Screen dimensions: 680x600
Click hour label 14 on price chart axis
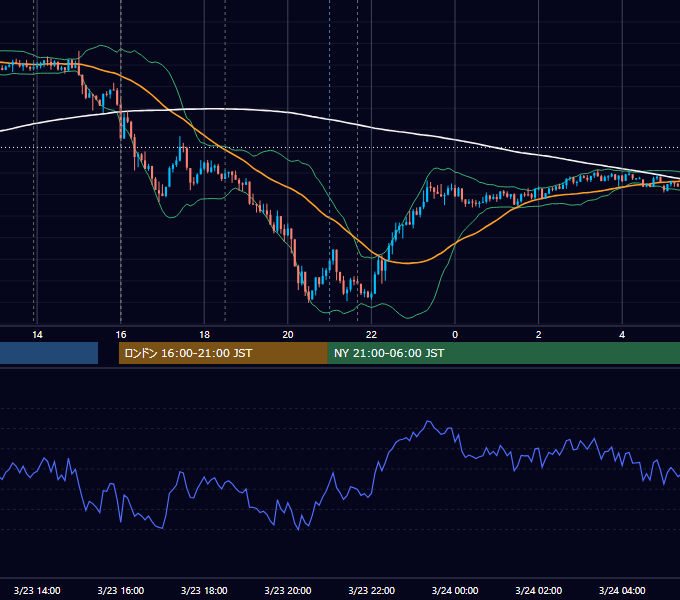point(37,335)
